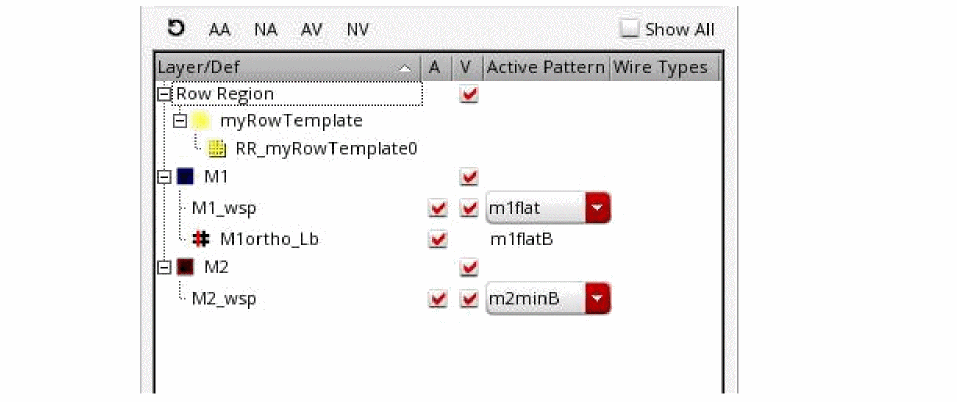957x402 pixels.
Task: Click the M2 dark red layer swatch
Action: (185, 267)
